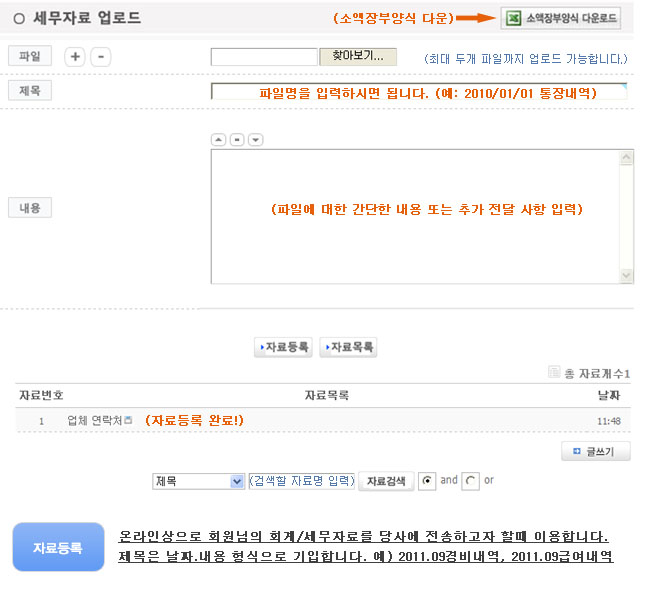Click the scroll-down arrow in content textarea
The image size is (645, 596).
click(627, 276)
